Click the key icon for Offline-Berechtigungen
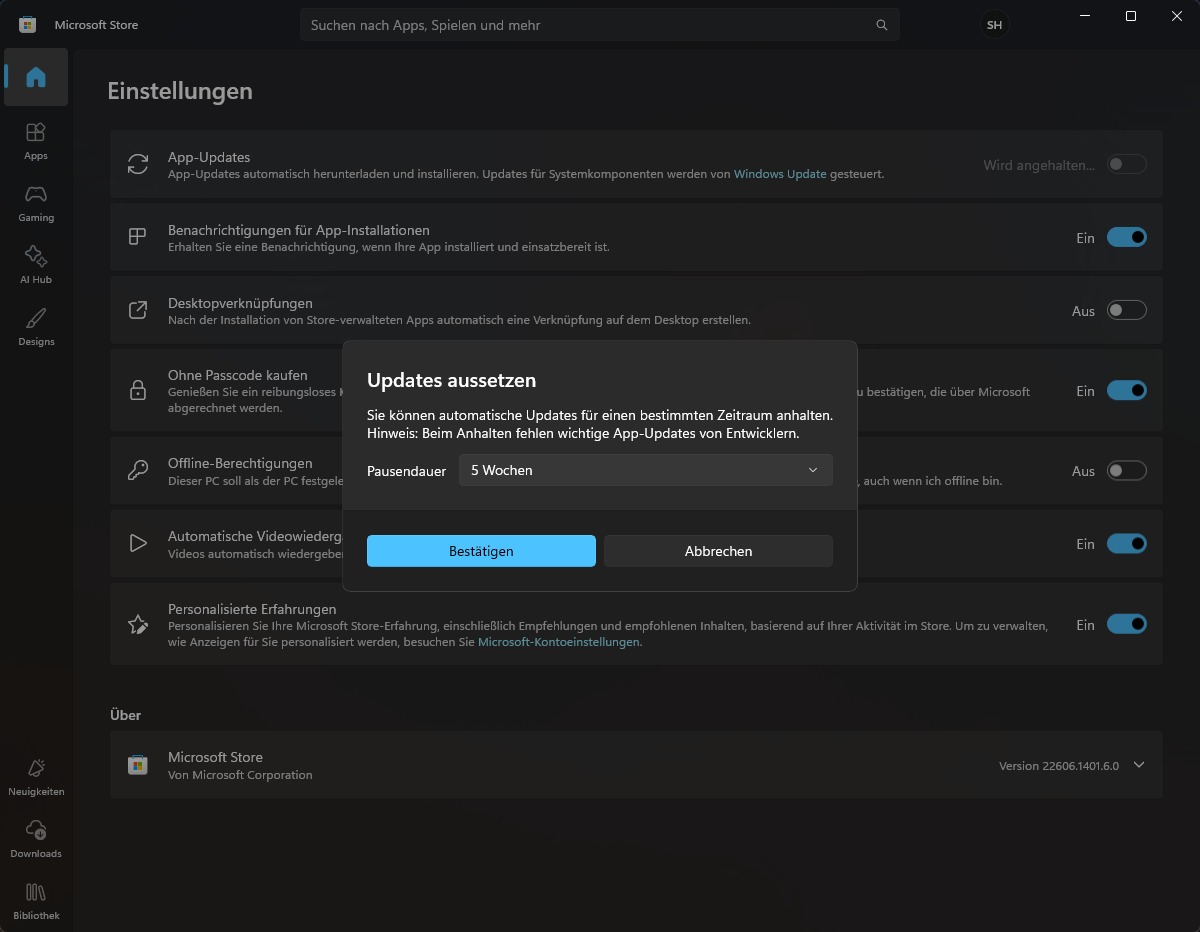Viewport: 1200px width, 932px height. pyautogui.click(x=138, y=470)
